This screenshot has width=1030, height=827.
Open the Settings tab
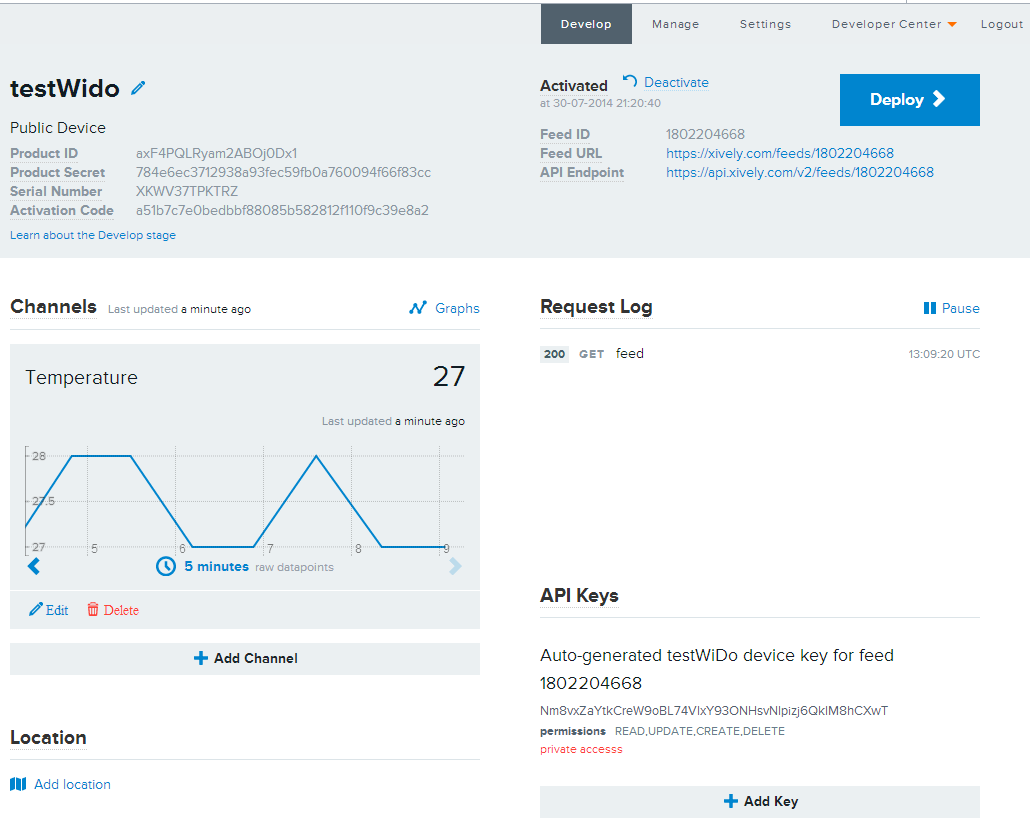[x=765, y=24]
